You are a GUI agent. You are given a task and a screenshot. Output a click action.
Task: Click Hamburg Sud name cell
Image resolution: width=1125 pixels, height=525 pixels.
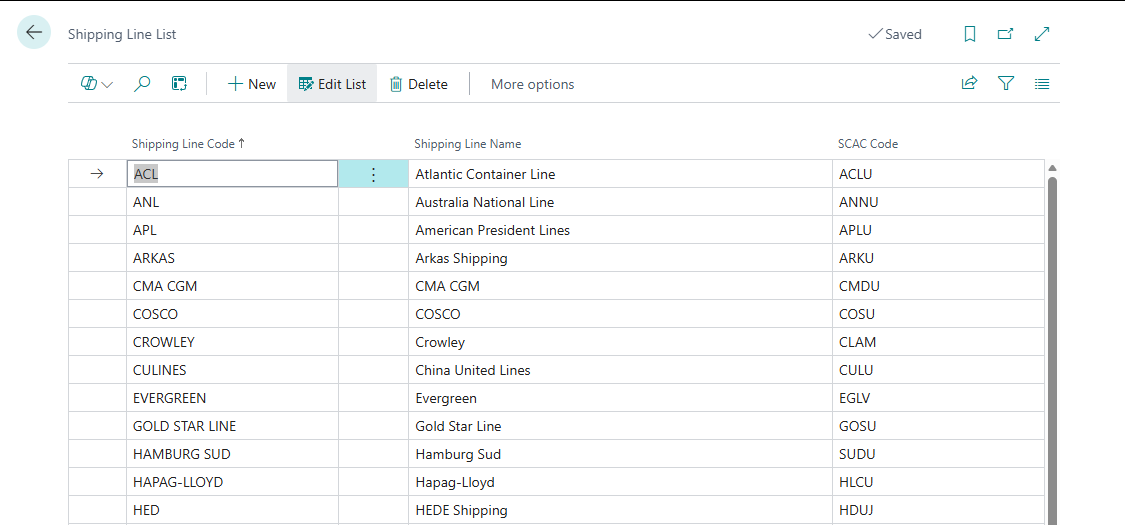pyautogui.click(x=621, y=454)
